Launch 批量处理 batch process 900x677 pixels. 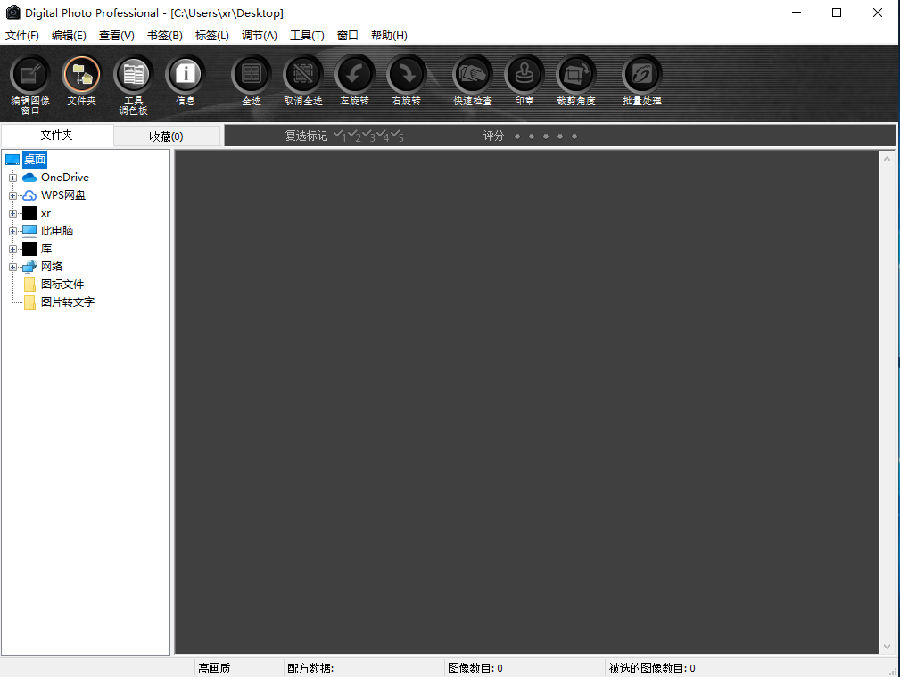coord(641,75)
